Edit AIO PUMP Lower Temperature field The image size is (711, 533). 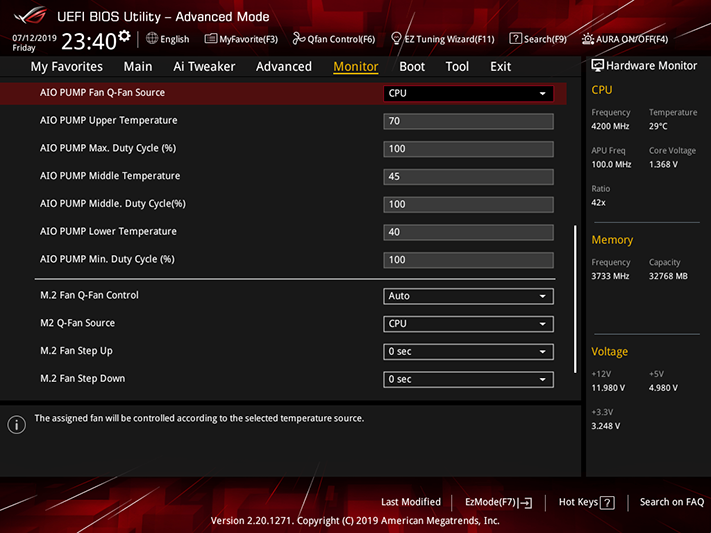click(x=468, y=232)
